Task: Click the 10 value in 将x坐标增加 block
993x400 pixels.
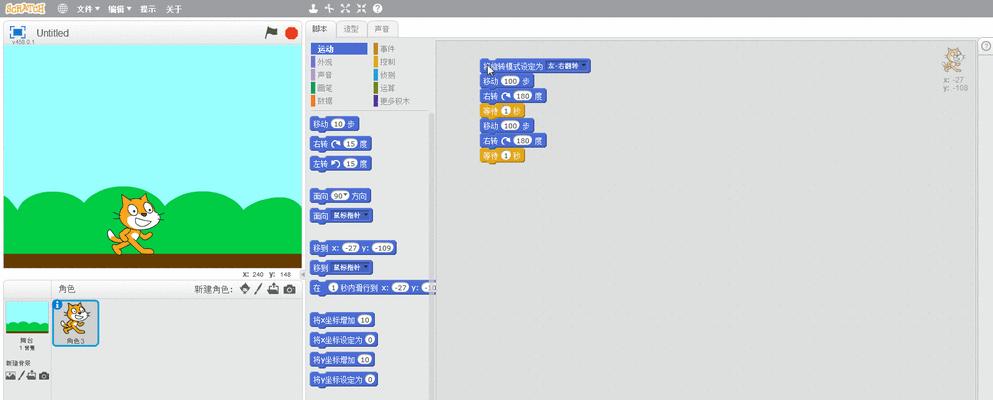Action: pos(365,320)
